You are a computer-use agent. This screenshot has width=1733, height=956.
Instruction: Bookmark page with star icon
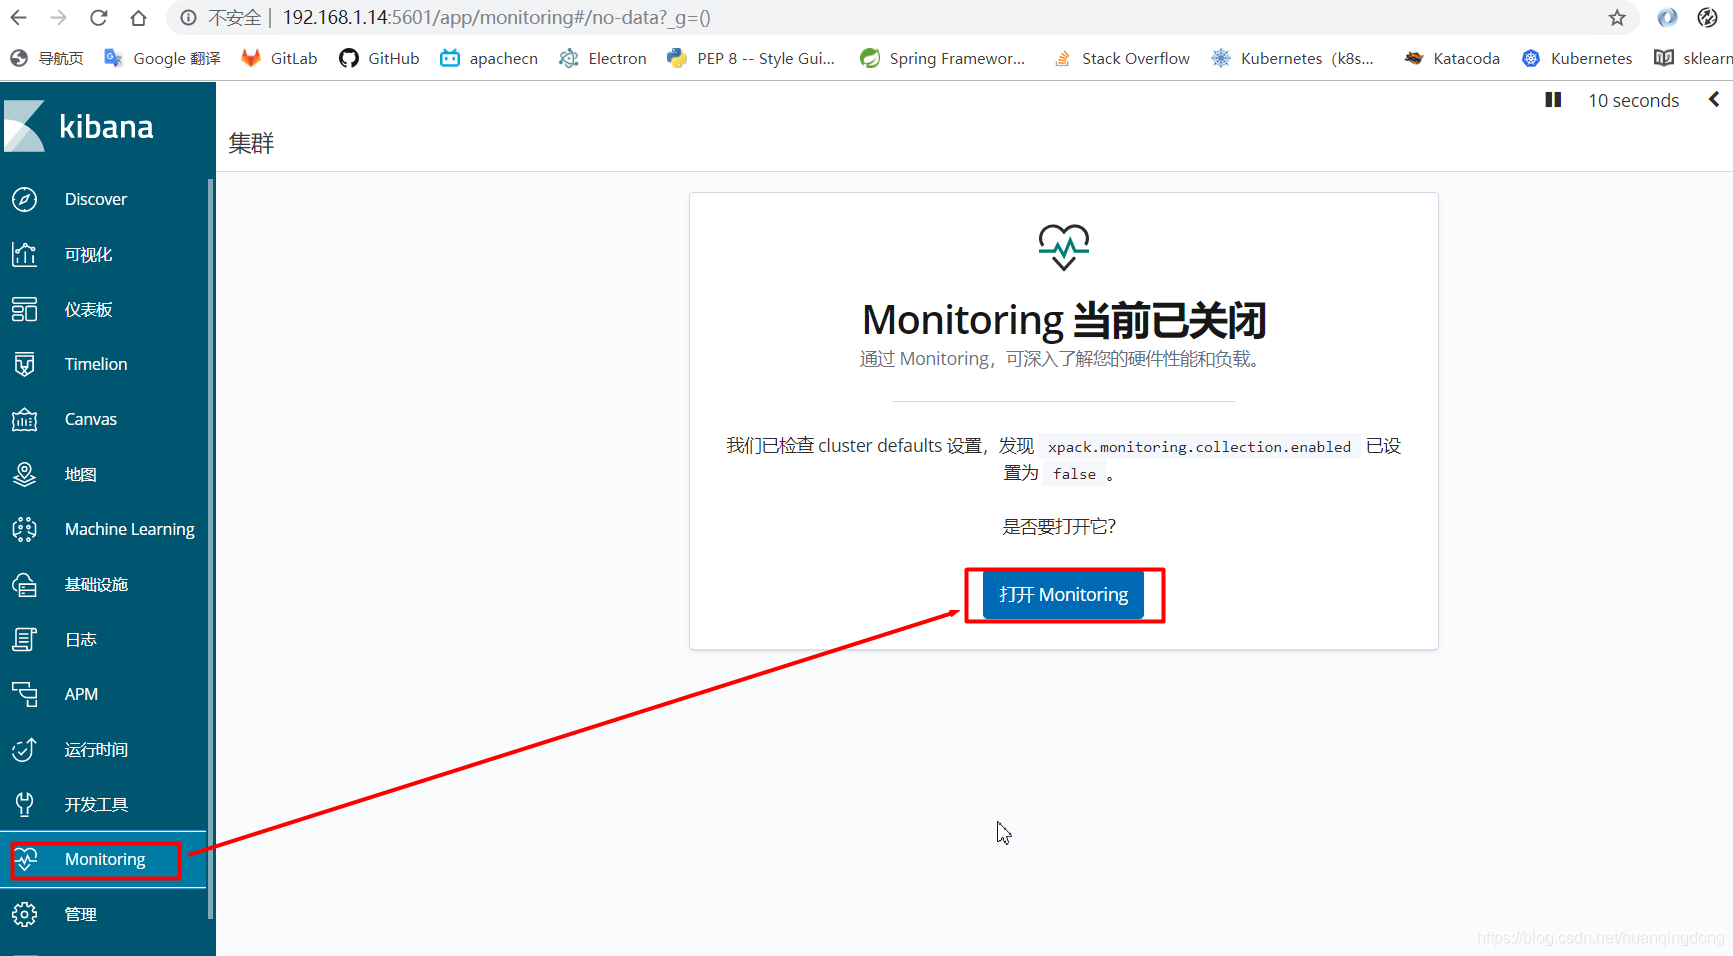tap(1617, 17)
